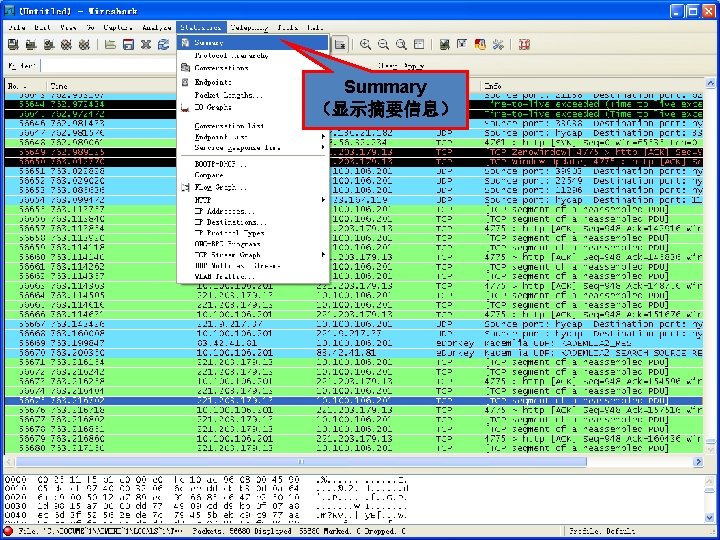Open the Tools menu
This screenshot has width=720, height=540.
288,28
